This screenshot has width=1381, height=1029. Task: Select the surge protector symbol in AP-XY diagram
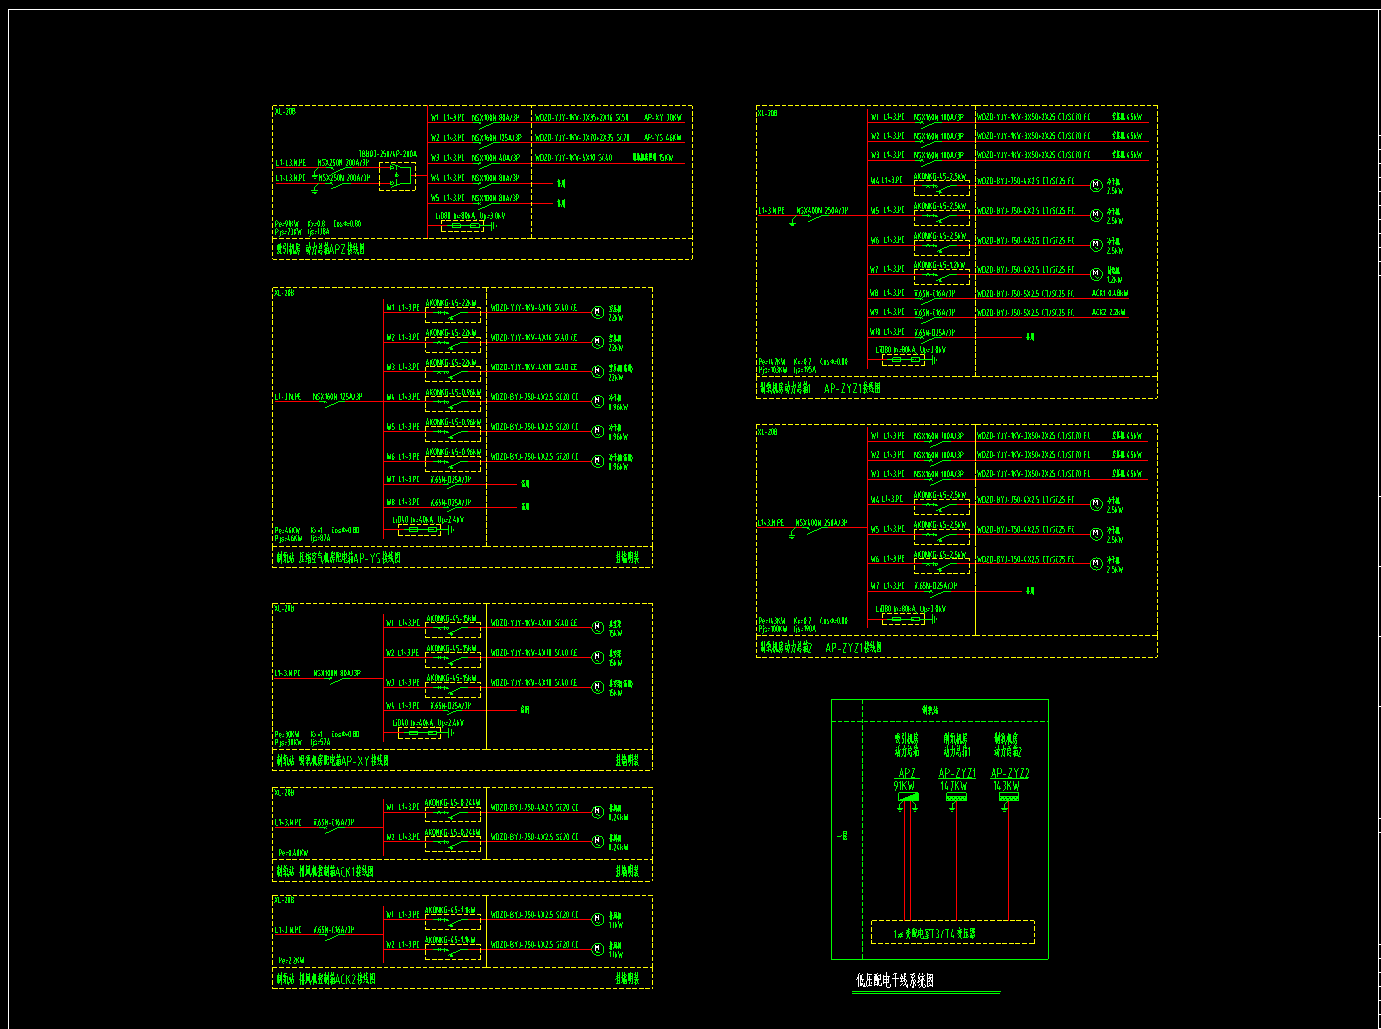coord(419,733)
